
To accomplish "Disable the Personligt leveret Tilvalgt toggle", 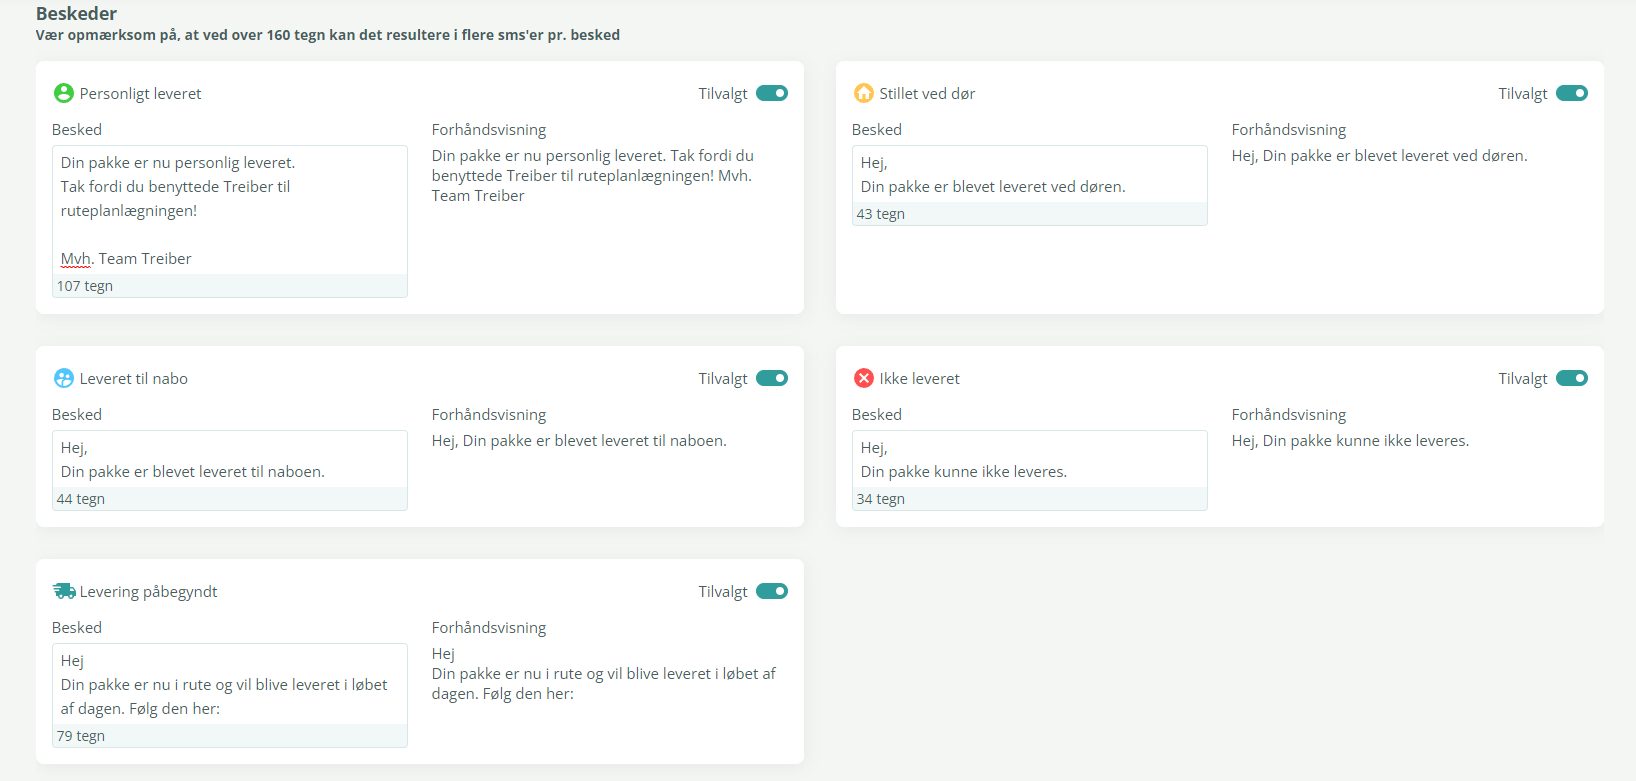I will tap(772, 93).
